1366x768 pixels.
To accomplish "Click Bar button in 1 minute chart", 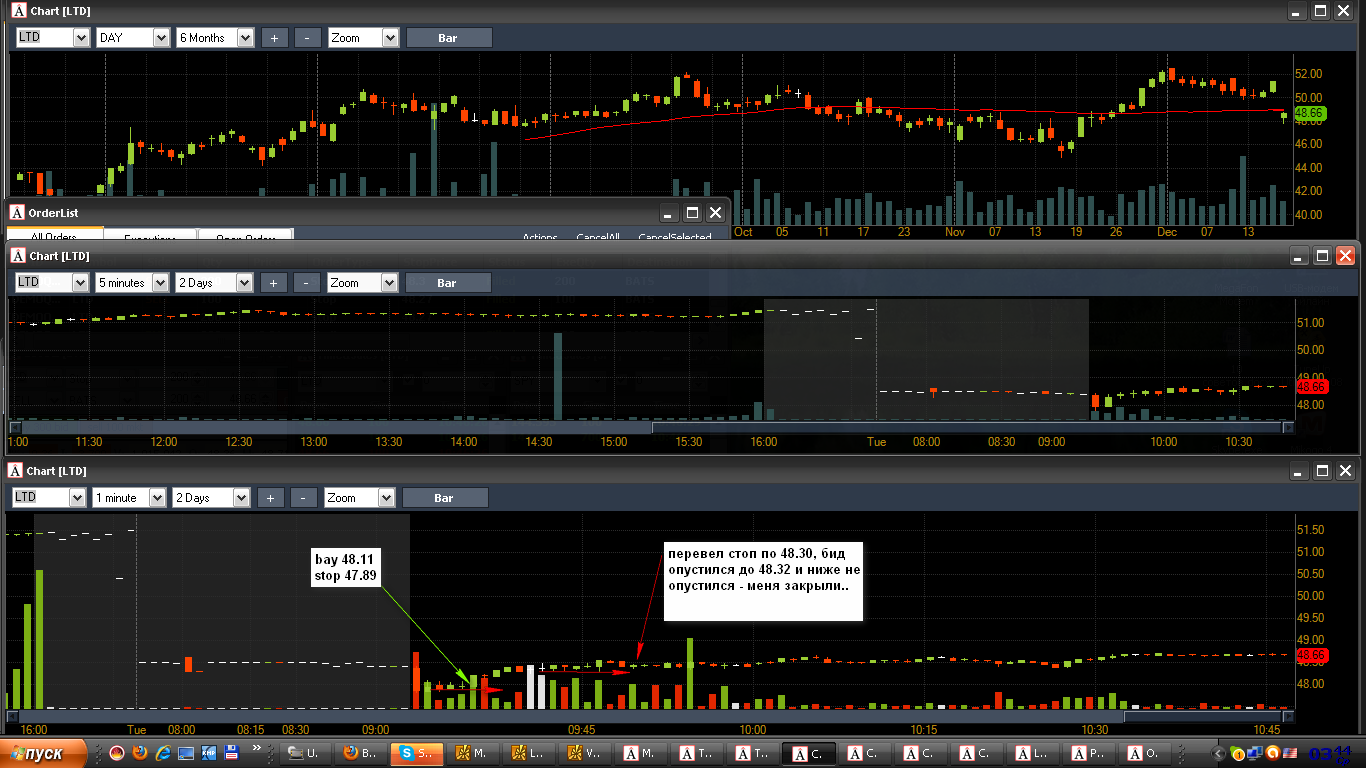I will (444, 498).
